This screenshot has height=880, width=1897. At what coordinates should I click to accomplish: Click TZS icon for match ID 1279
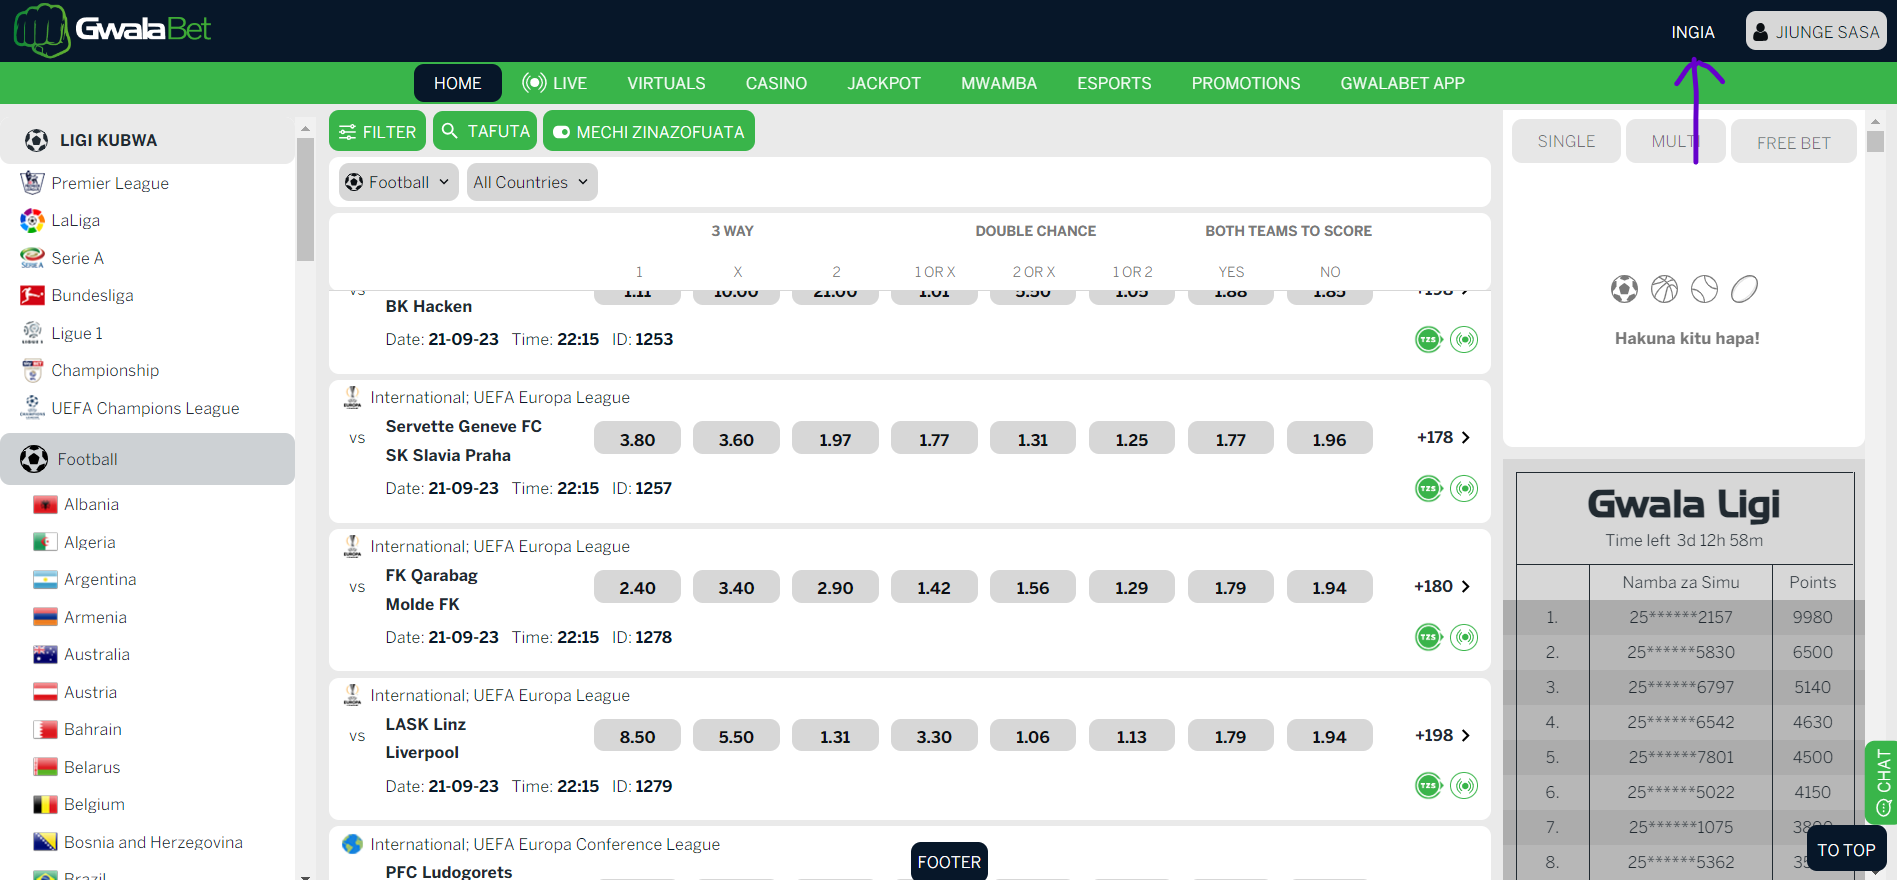pos(1429,786)
